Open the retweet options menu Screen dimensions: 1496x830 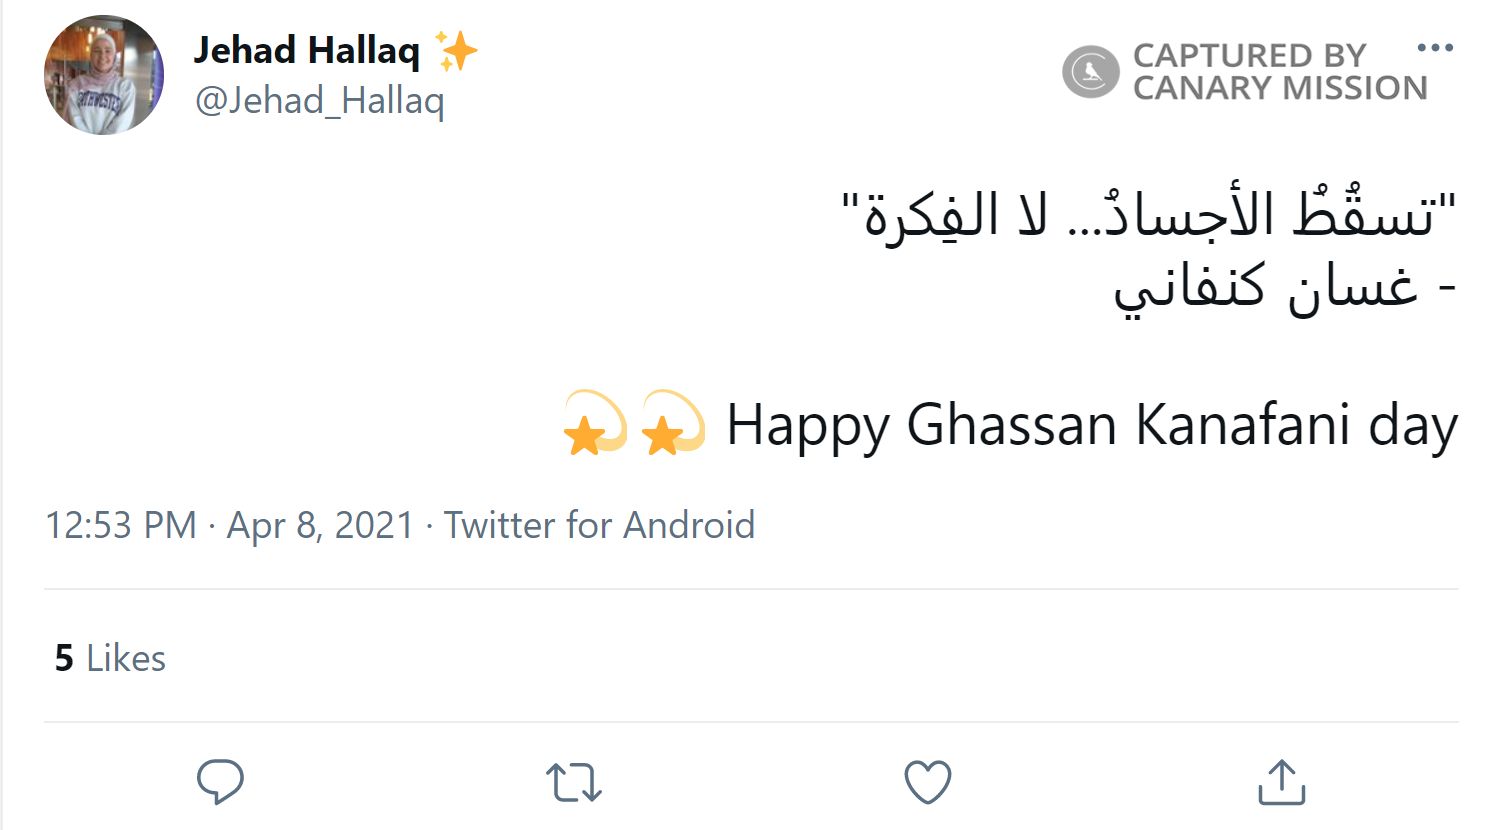click(x=571, y=782)
